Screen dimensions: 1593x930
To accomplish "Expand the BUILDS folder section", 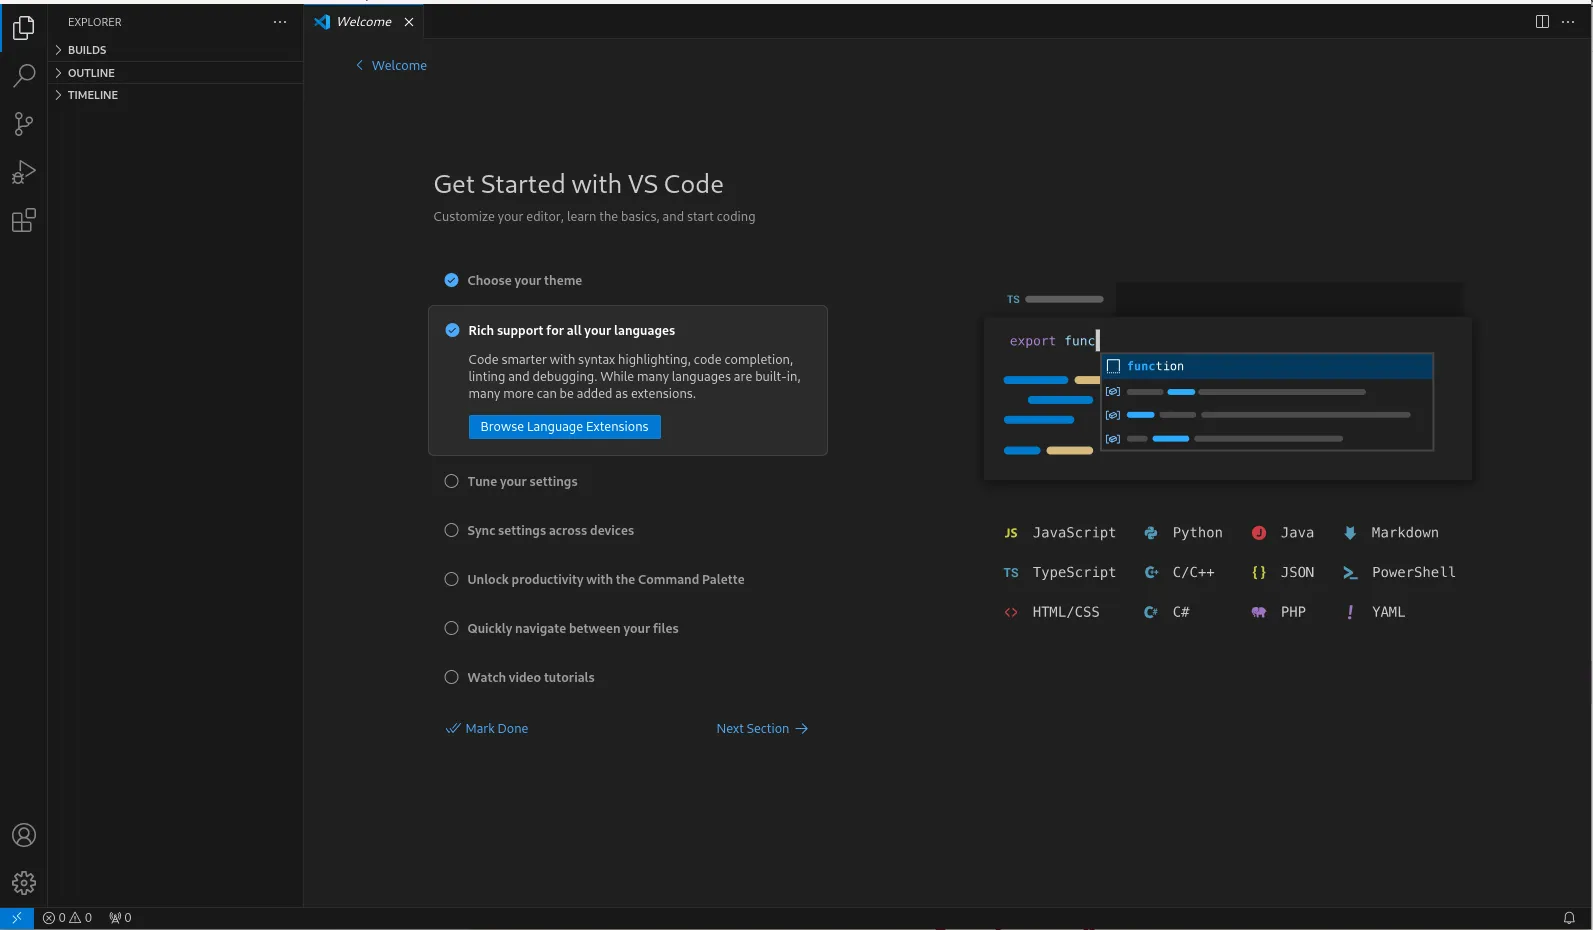I will [176, 50].
